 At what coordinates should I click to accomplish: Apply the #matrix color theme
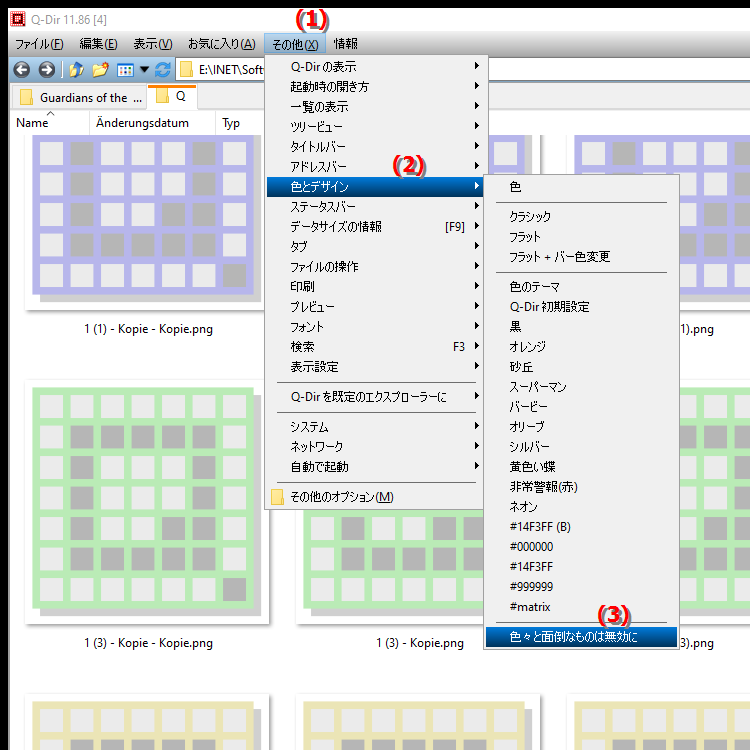click(581, 607)
